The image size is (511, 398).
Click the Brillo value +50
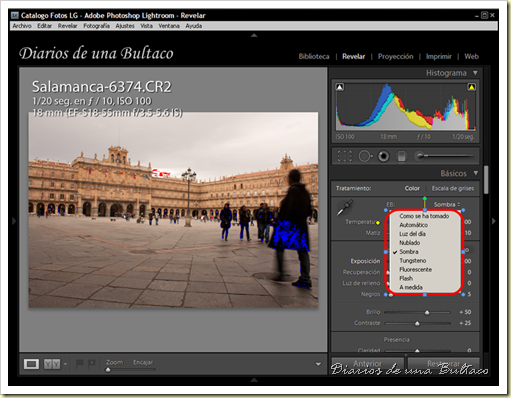(x=465, y=312)
